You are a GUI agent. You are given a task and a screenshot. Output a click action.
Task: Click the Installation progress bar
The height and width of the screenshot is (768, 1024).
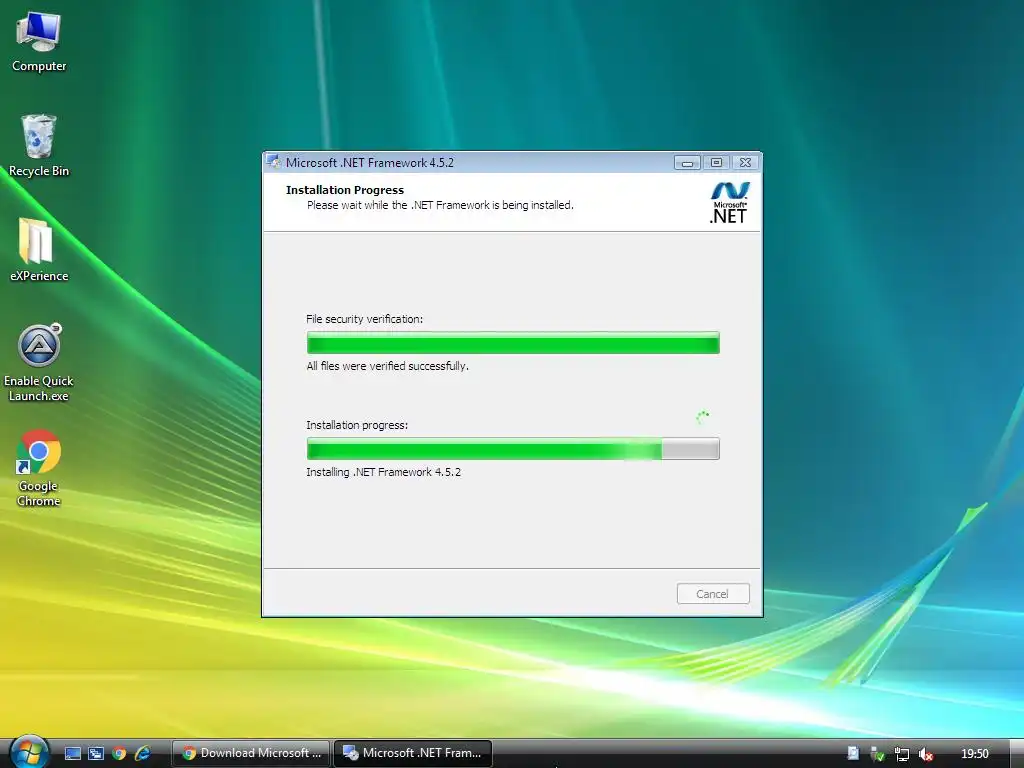coord(513,449)
